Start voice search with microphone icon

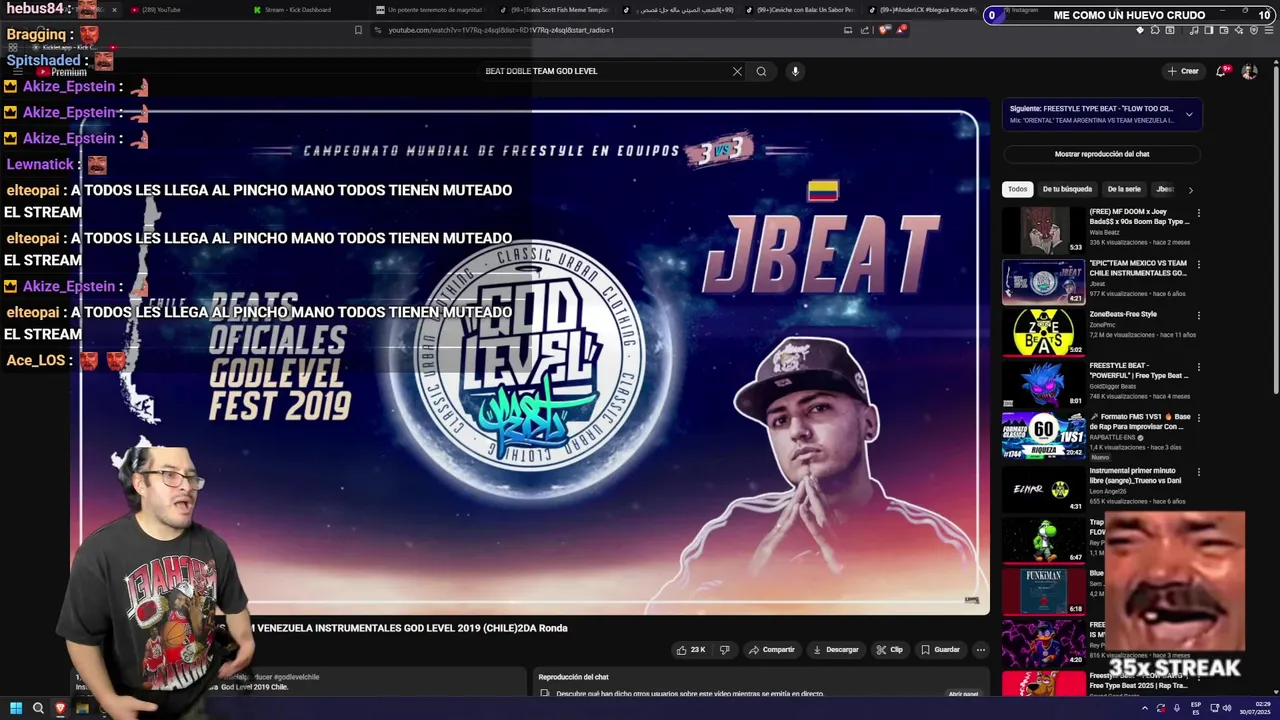(x=795, y=71)
